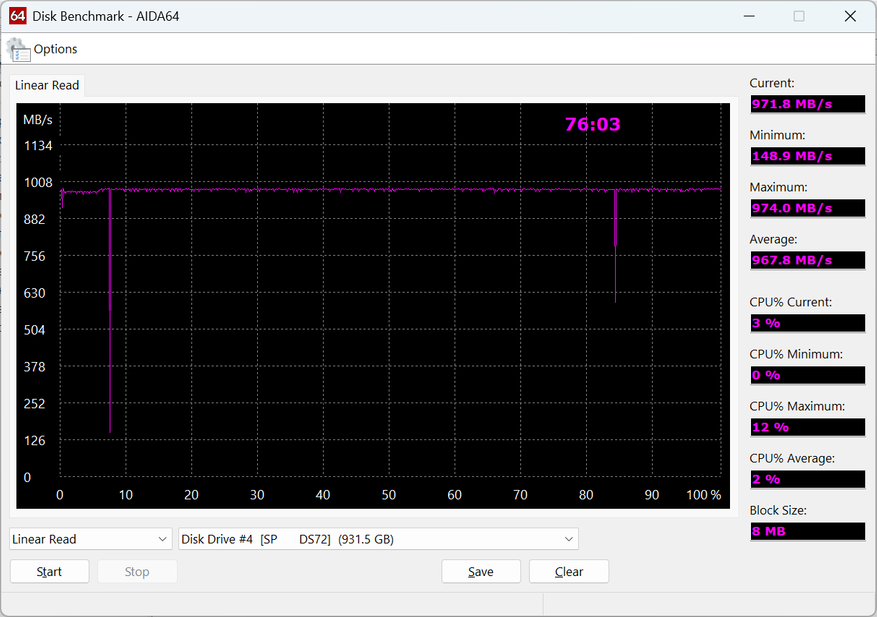Click the 1134 label on the graph axis

38,145
